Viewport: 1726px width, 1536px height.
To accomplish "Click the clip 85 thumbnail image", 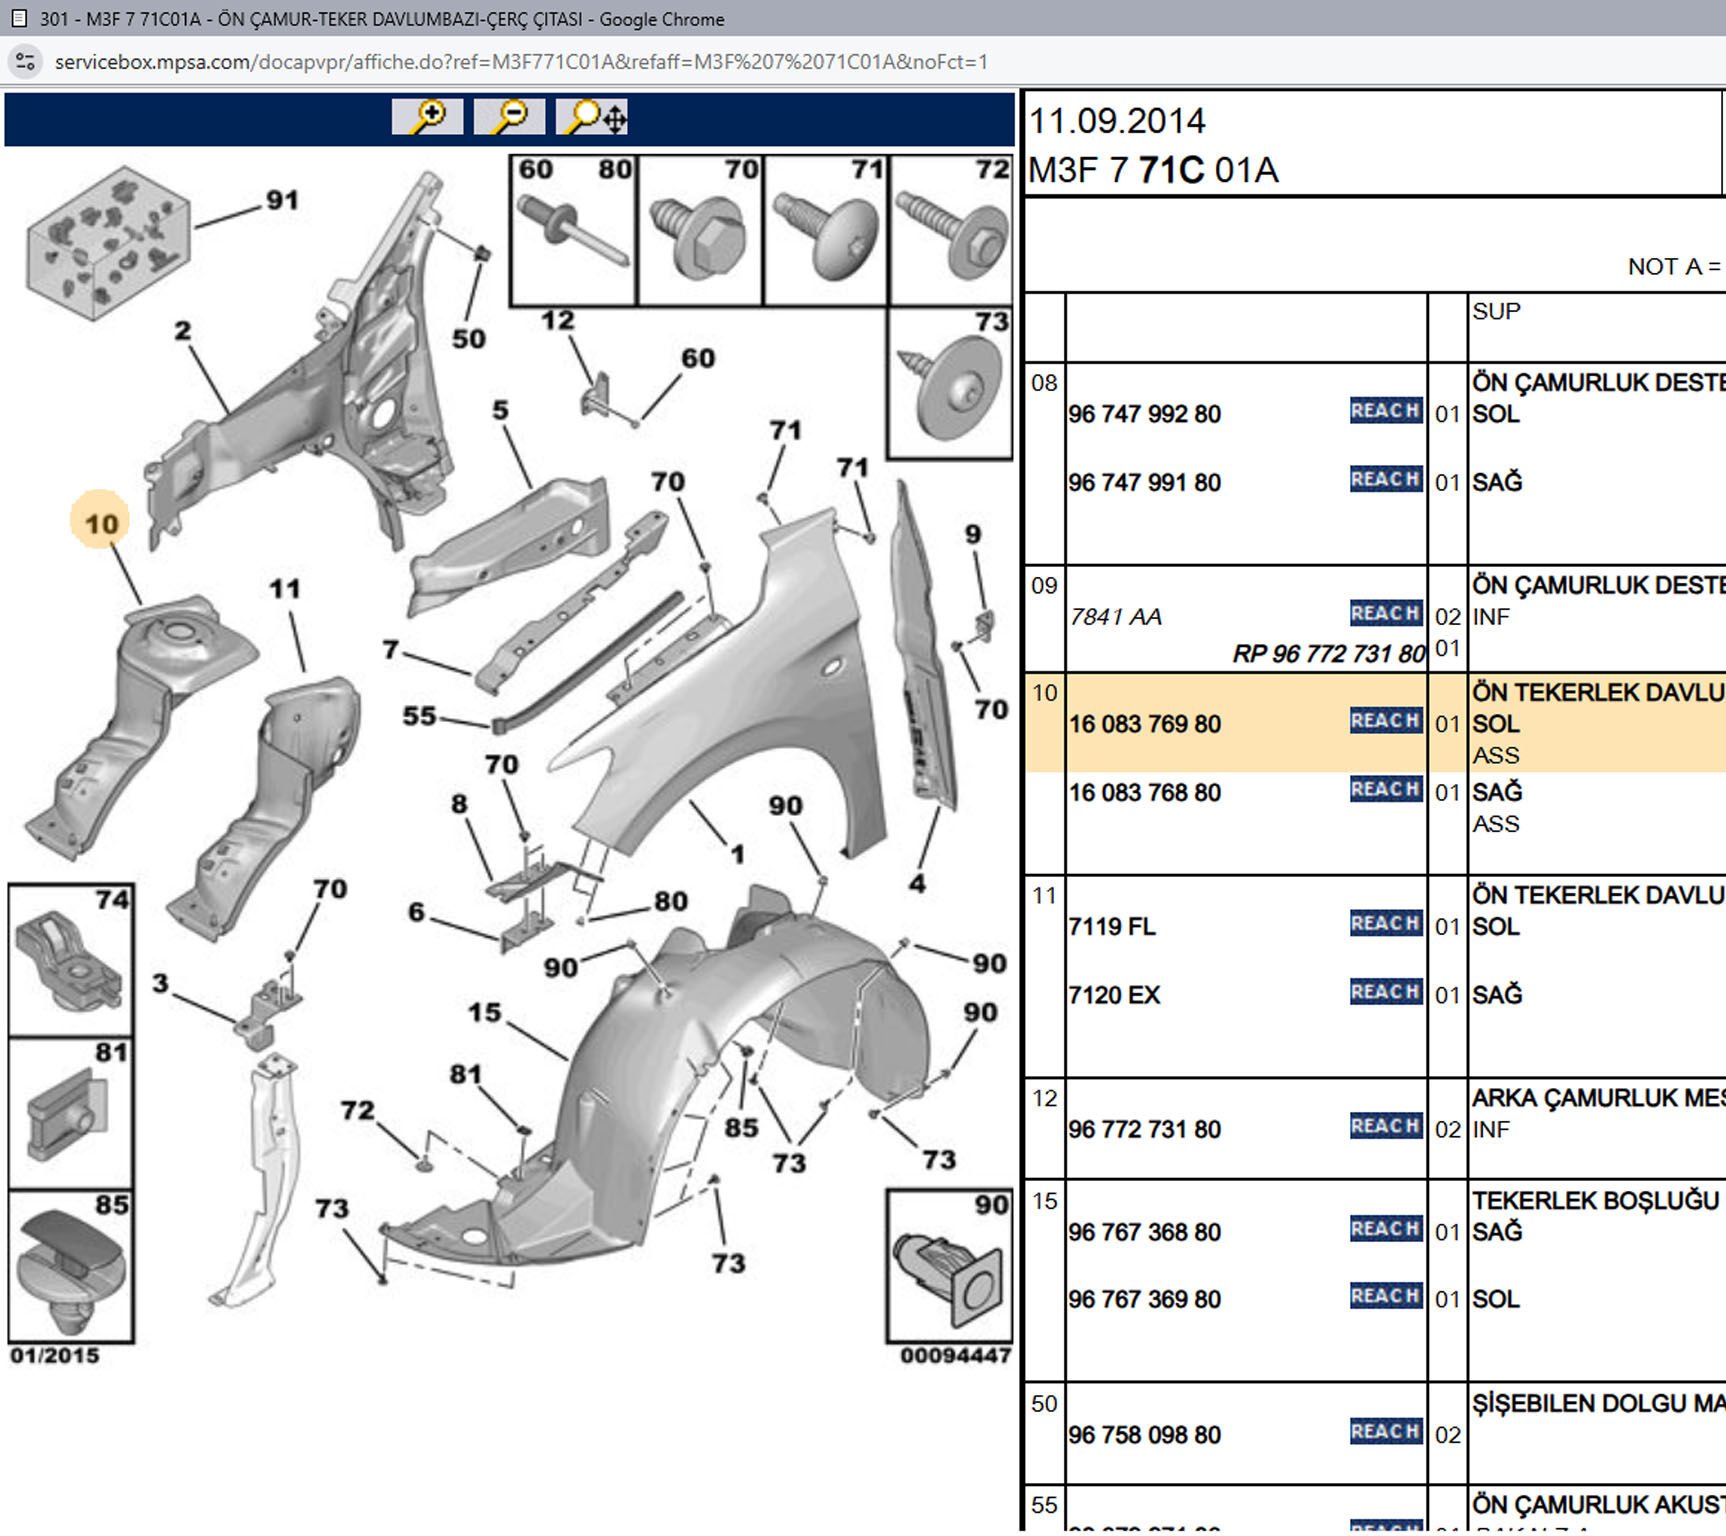I will (x=70, y=1270).
